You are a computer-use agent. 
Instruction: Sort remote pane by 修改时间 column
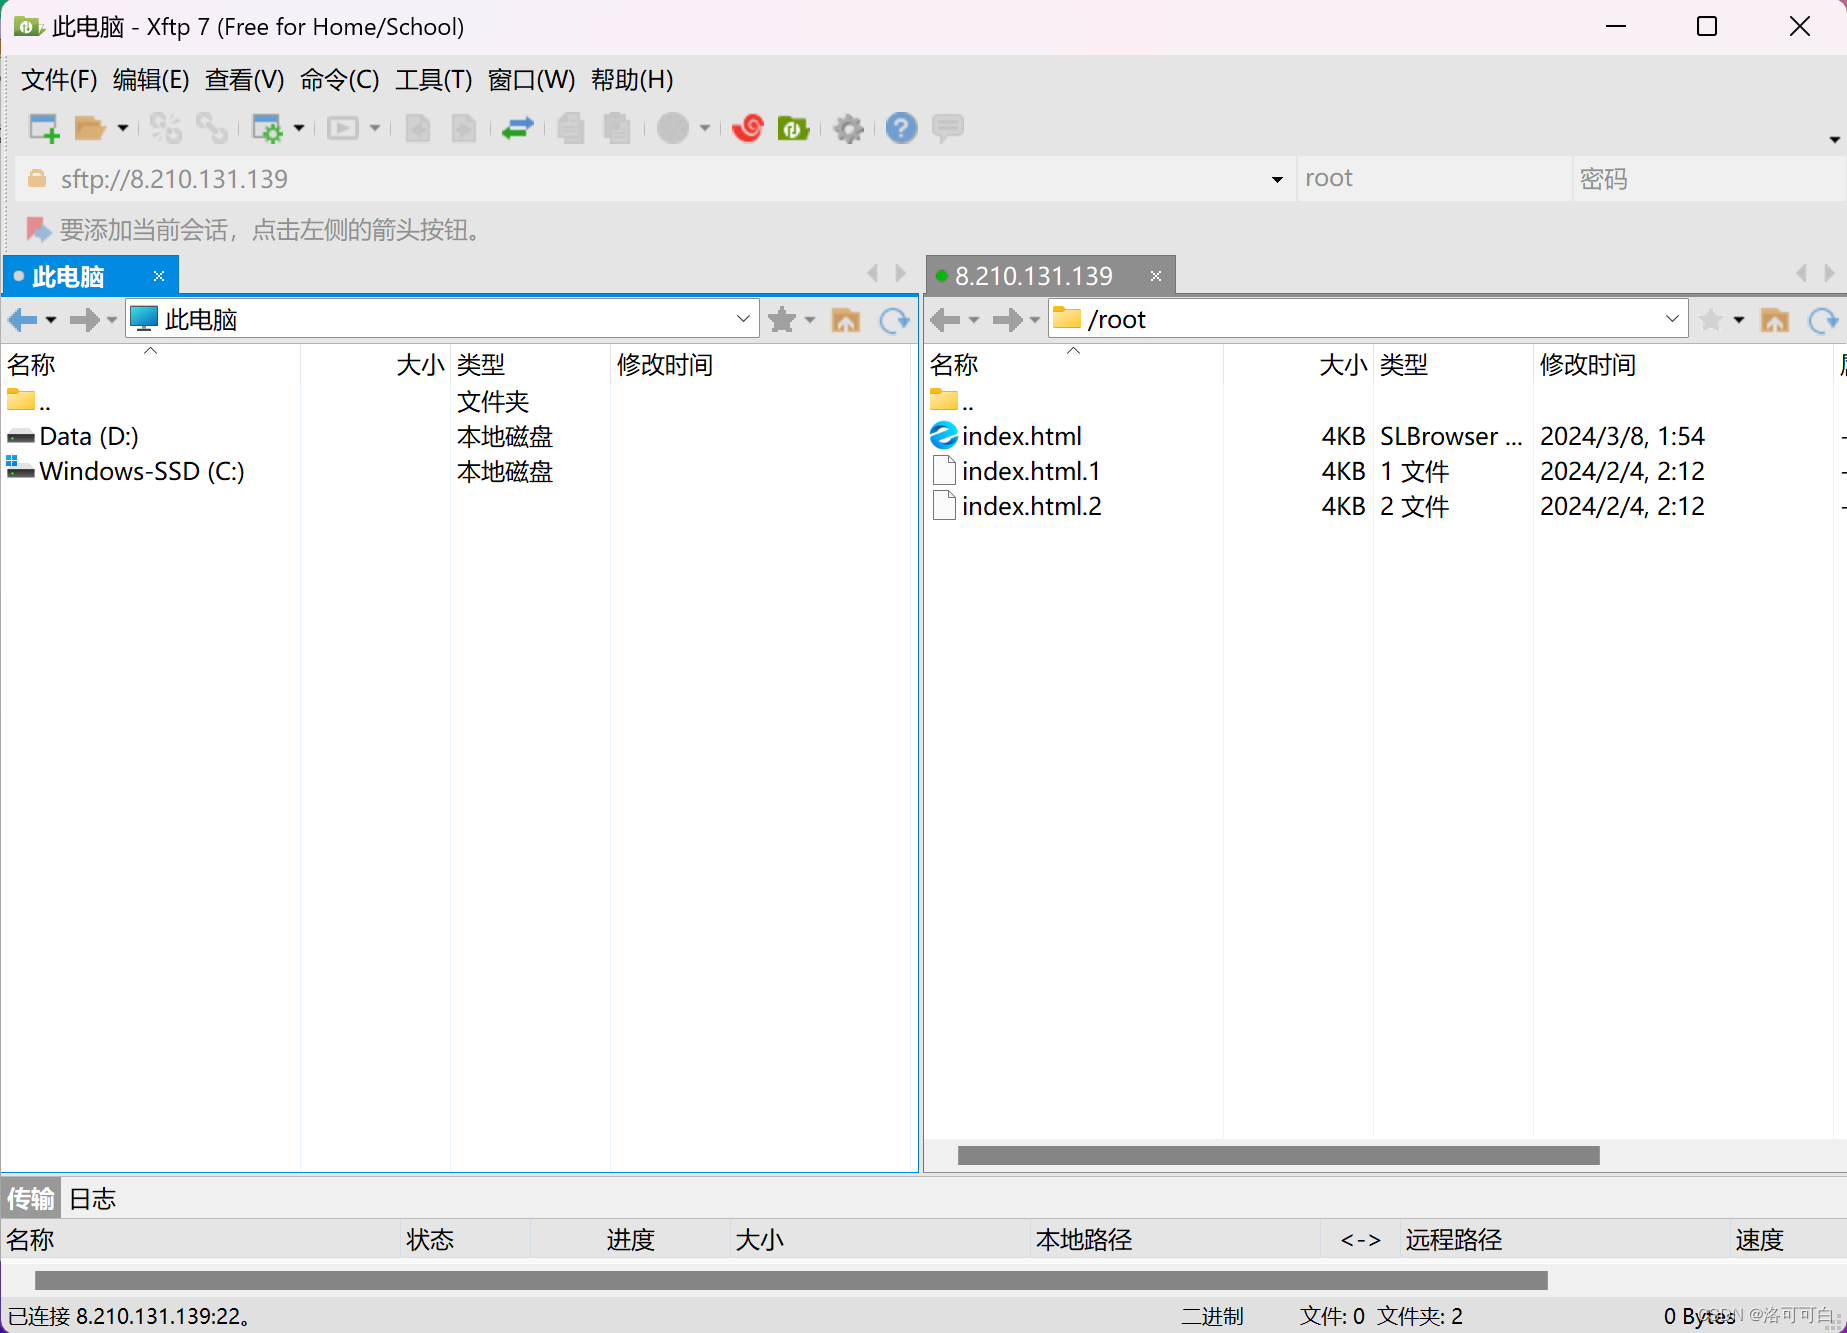[1588, 366]
